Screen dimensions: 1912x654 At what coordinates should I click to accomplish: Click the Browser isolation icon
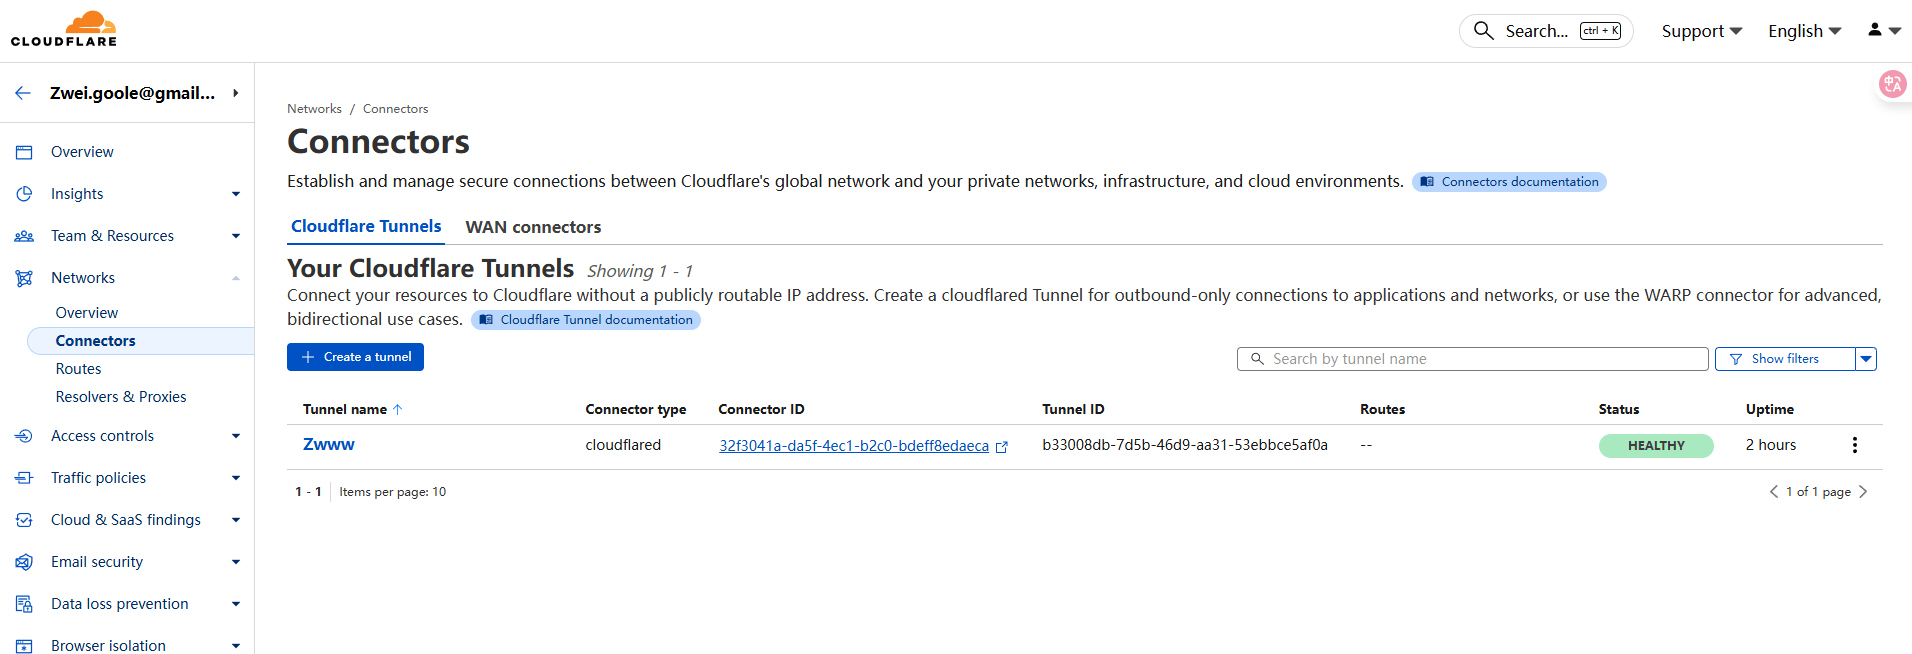[24, 646]
